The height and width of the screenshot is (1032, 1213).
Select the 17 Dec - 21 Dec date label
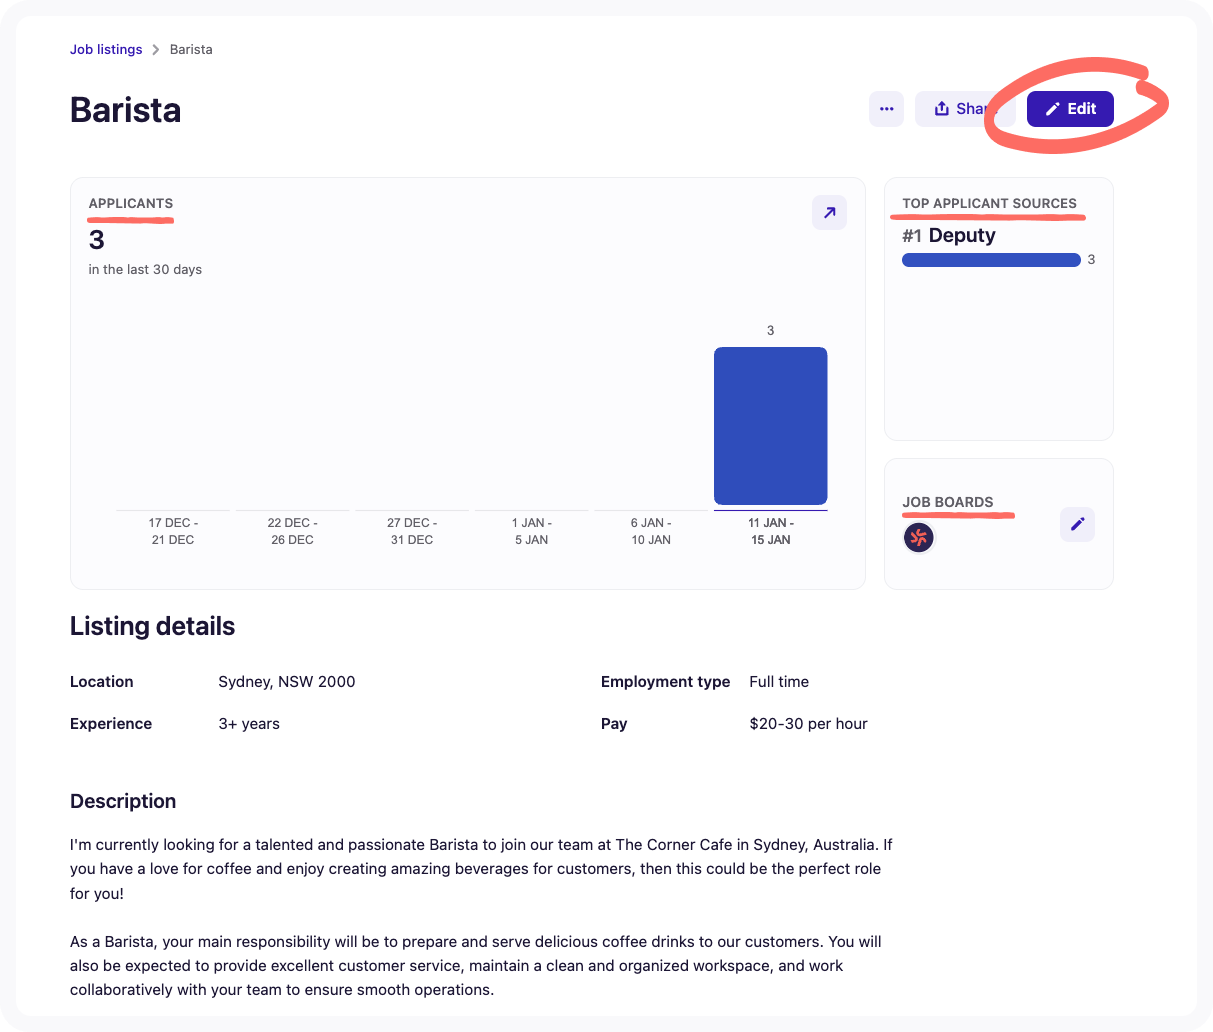point(172,531)
